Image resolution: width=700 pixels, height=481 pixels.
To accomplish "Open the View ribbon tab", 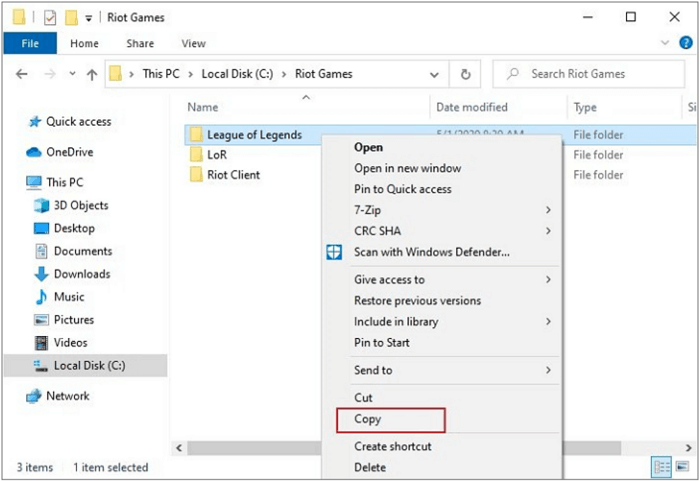I will [193, 44].
